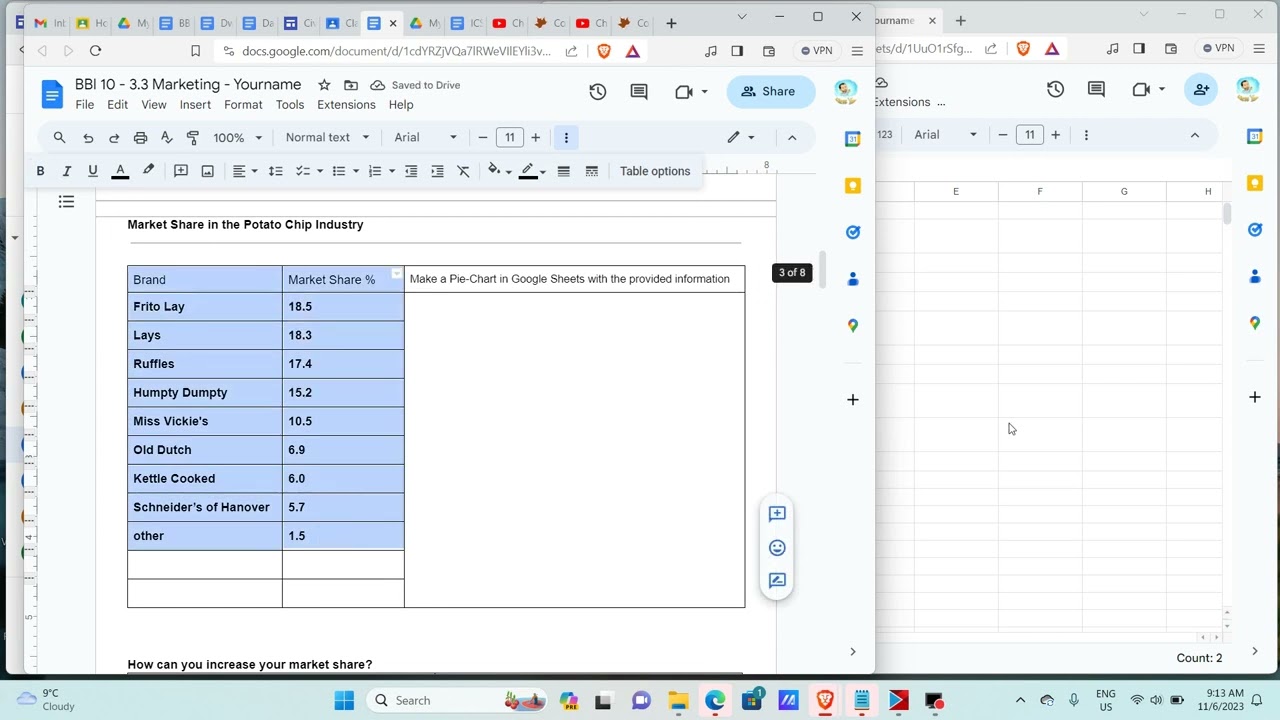The image size is (1280, 720).
Task: Open the Extensions menu in Docs
Action: 346,104
